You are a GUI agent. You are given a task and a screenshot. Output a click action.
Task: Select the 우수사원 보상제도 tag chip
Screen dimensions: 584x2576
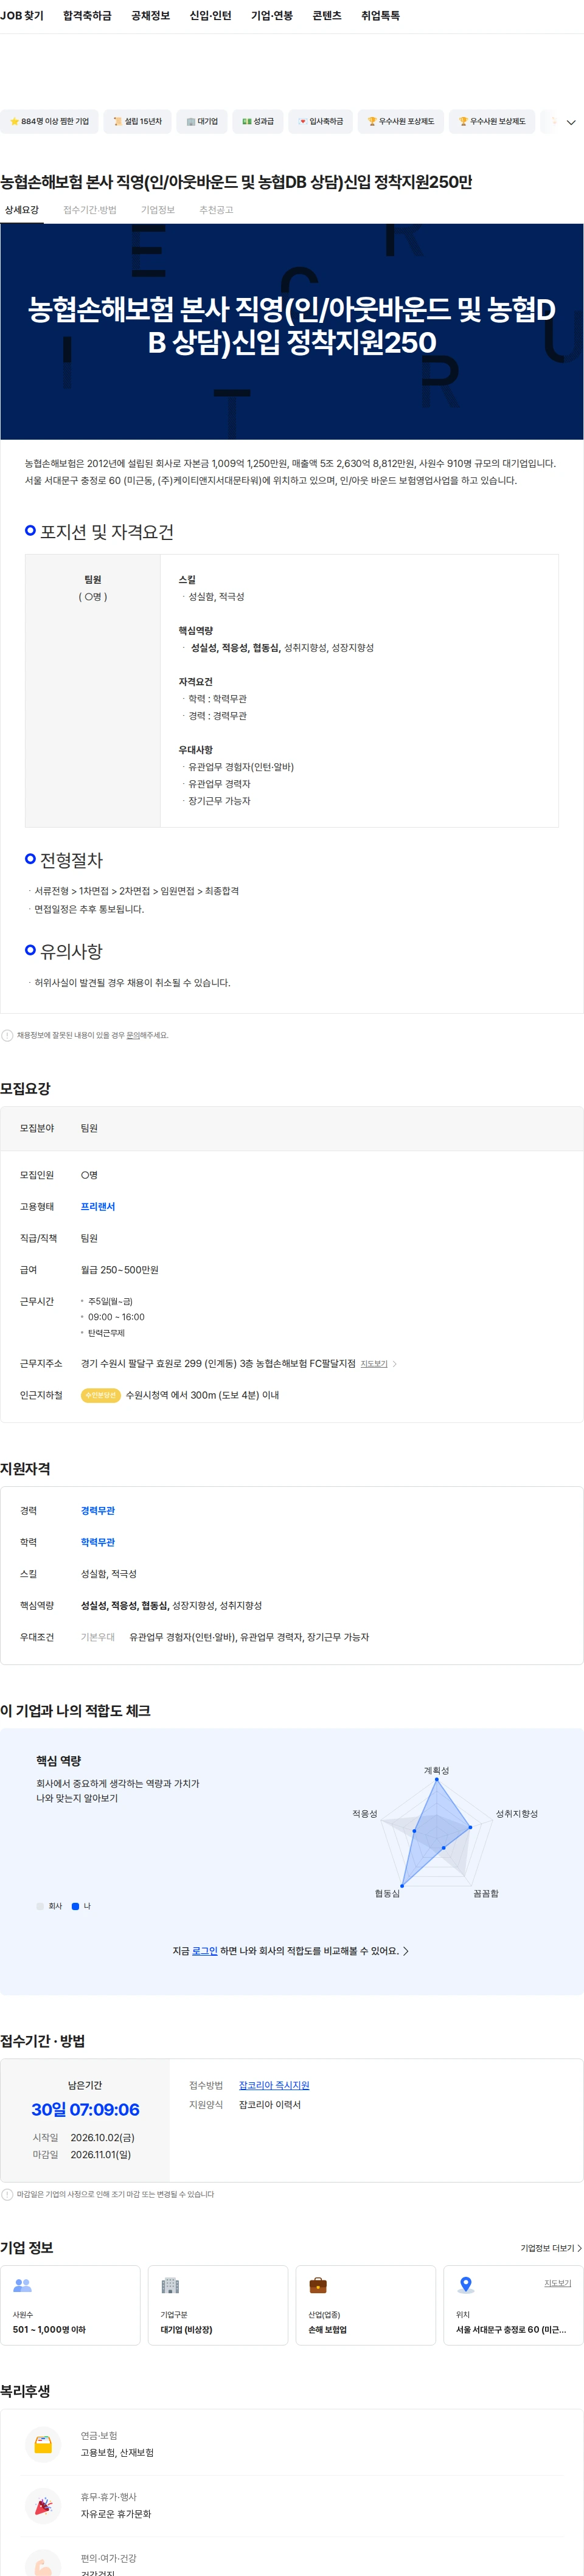click(x=491, y=121)
